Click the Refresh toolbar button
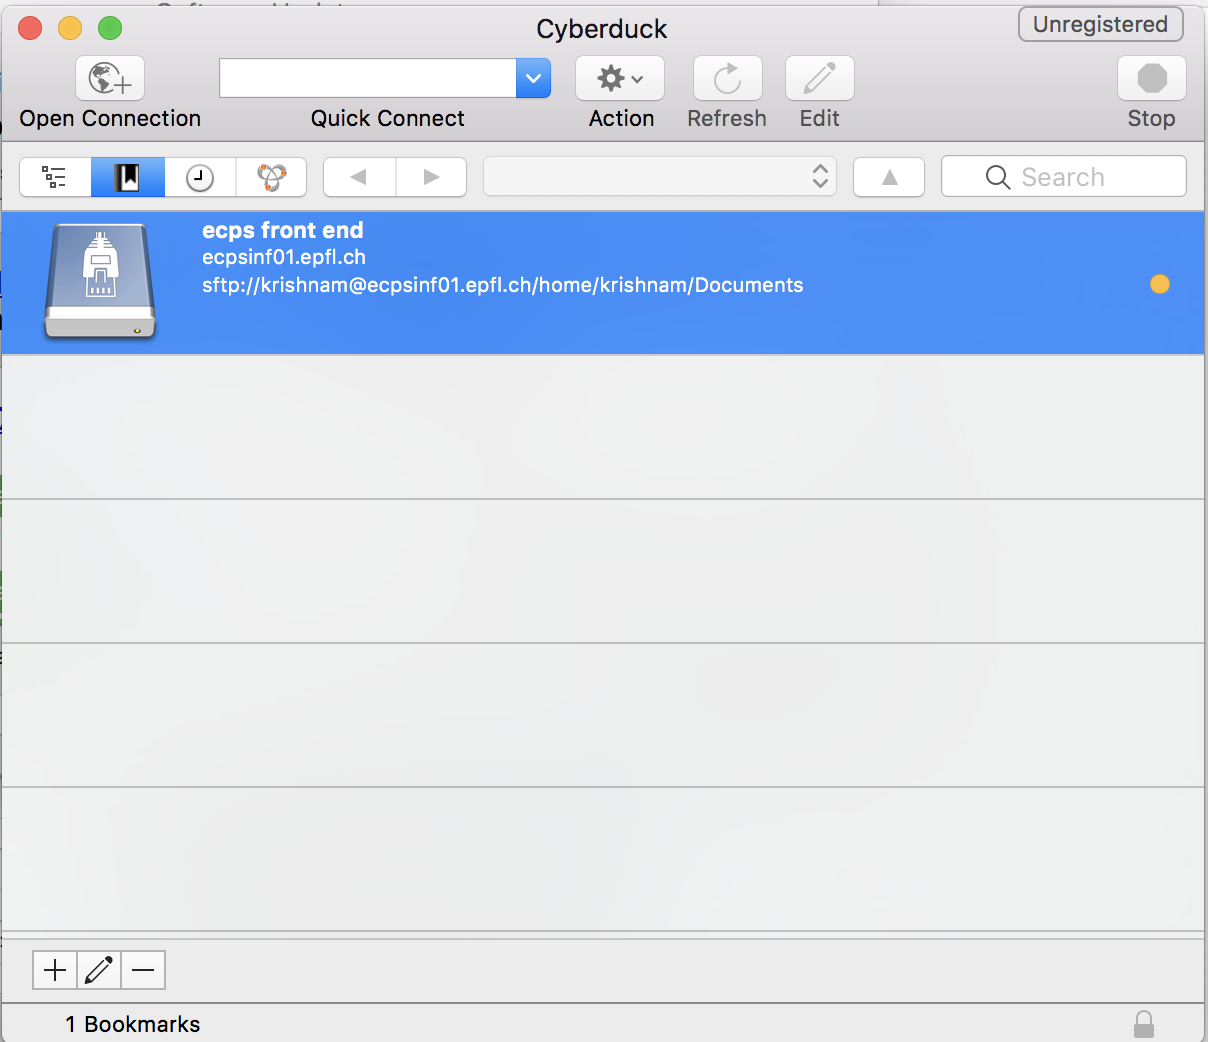 point(728,78)
